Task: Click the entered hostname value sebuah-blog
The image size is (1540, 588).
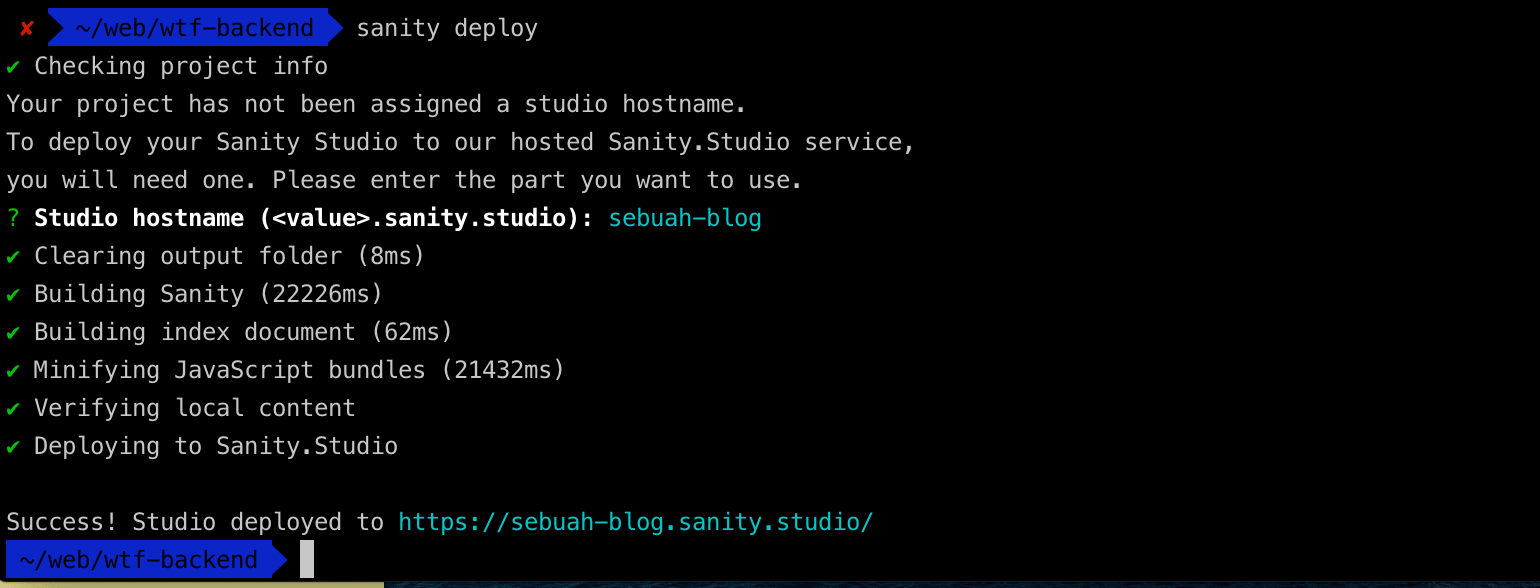Action: click(x=685, y=218)
